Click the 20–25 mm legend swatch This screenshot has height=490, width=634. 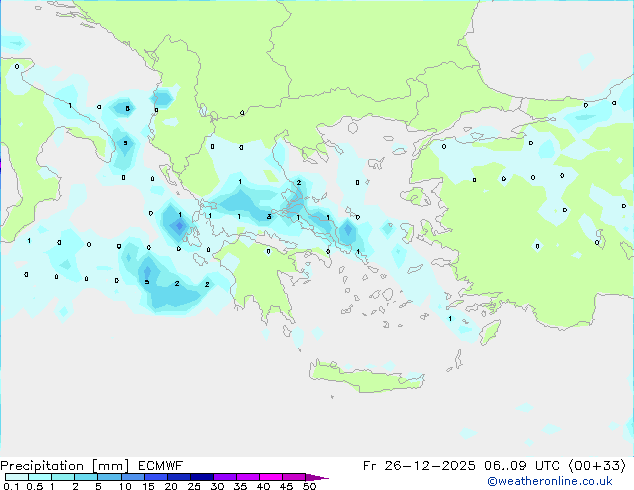click(178, 477)
